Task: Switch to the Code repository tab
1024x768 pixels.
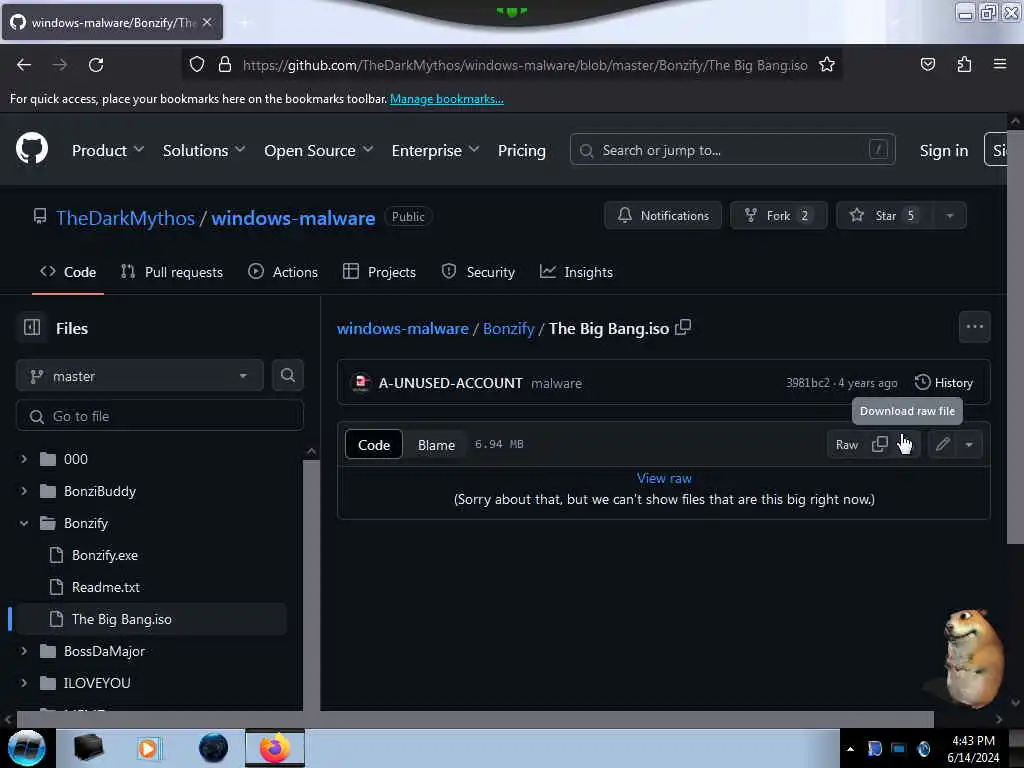Action: [68, 272]
